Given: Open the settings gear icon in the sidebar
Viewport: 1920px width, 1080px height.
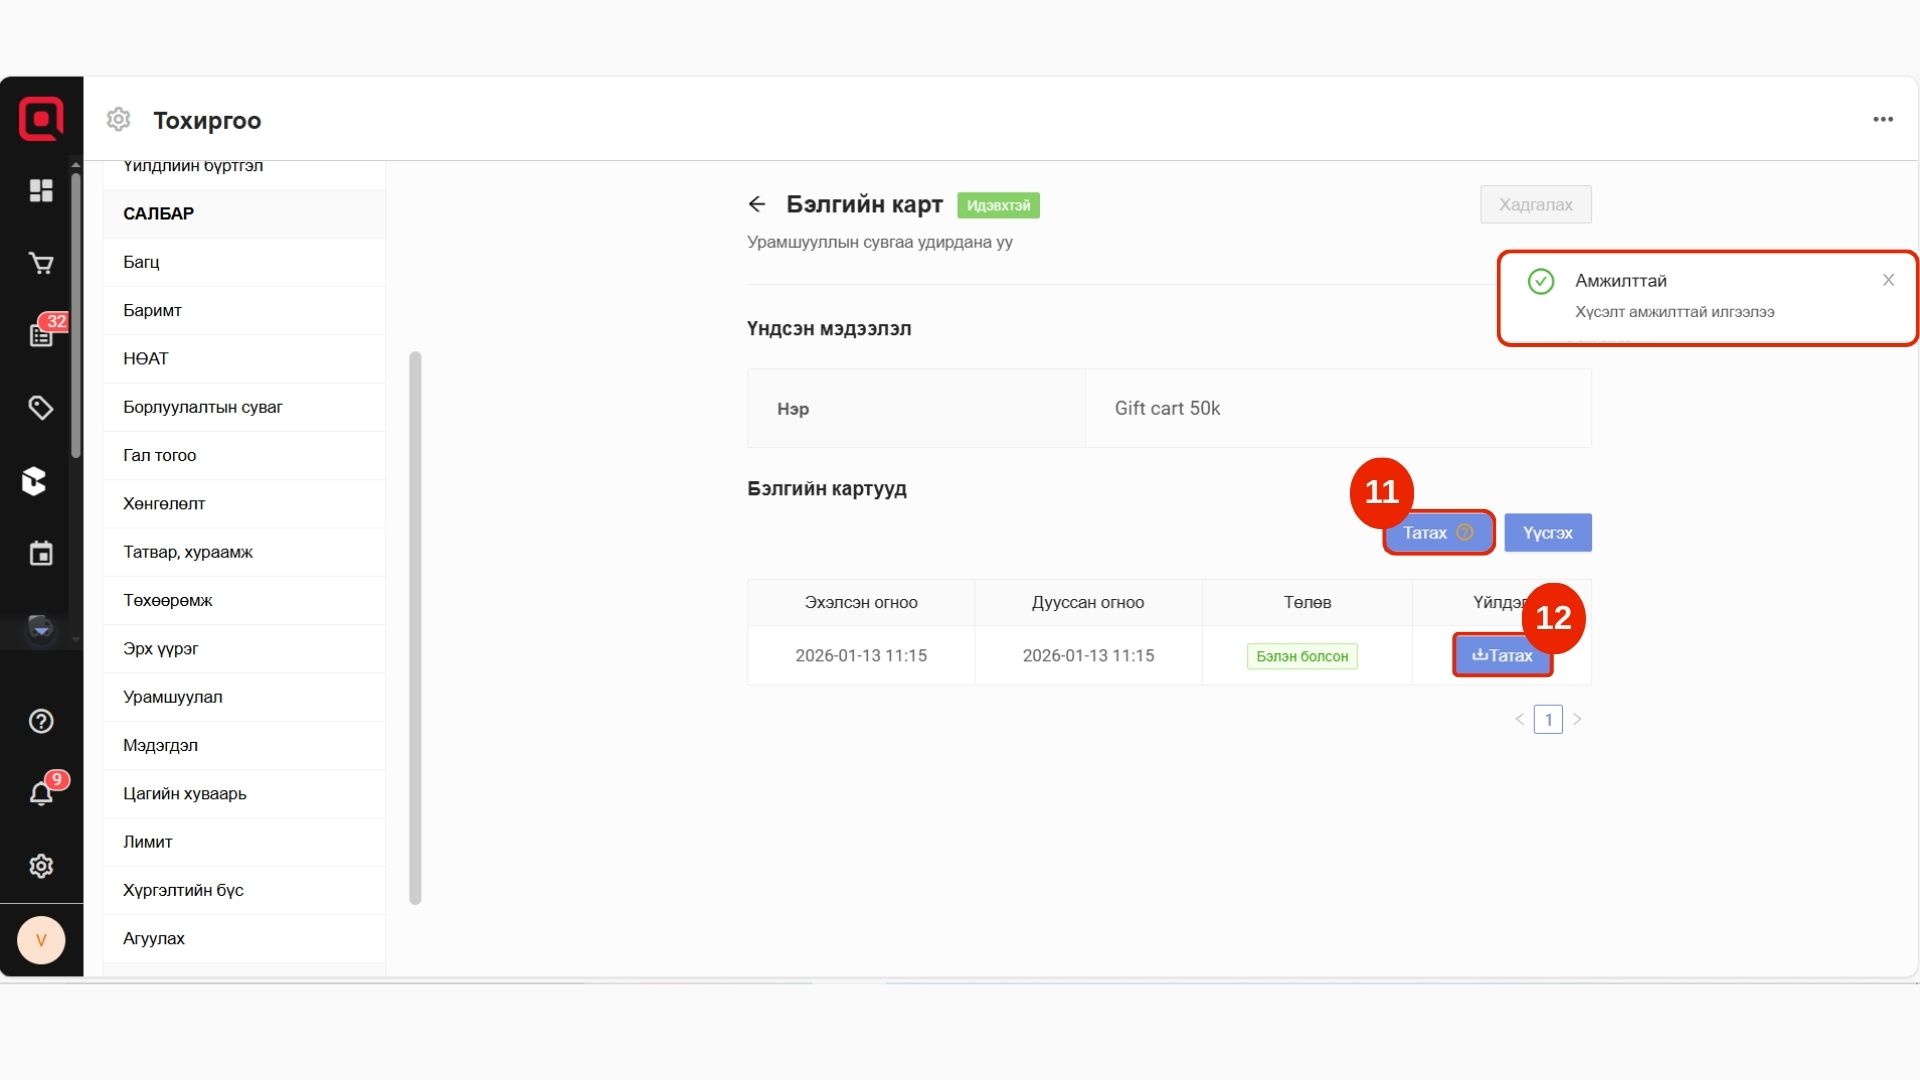Looking at the screenshot, I should pos(41,866).
